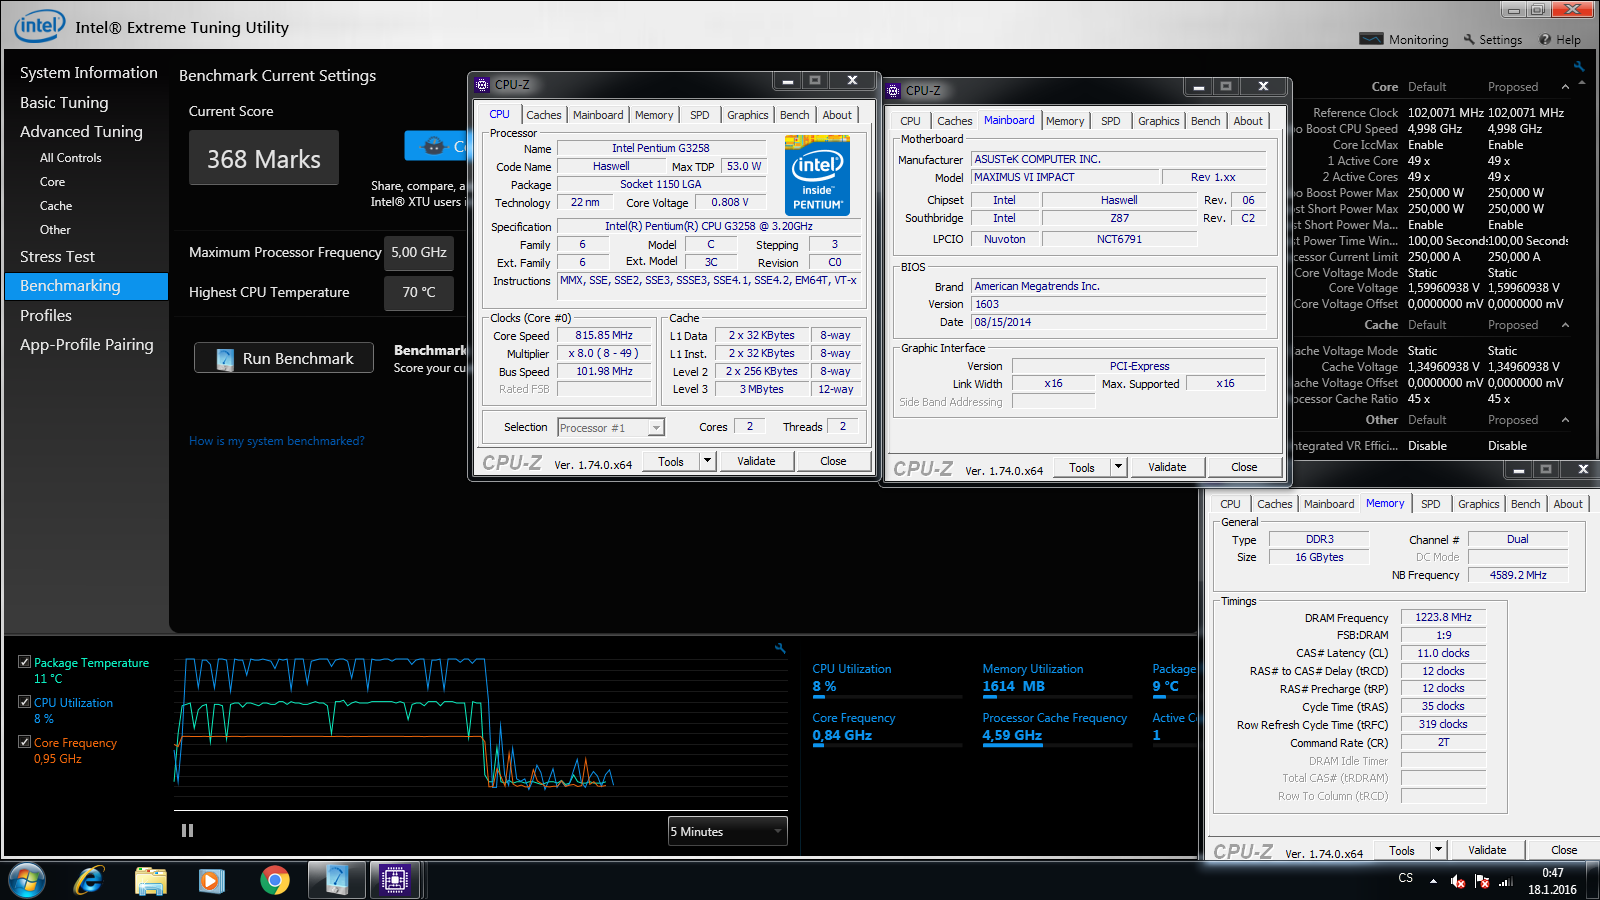Image resolution: width=1600 pixels, height=900 pixels.
Task: Pause the monitoring graph
Action: pyautogui.click(x=187, y=830)
